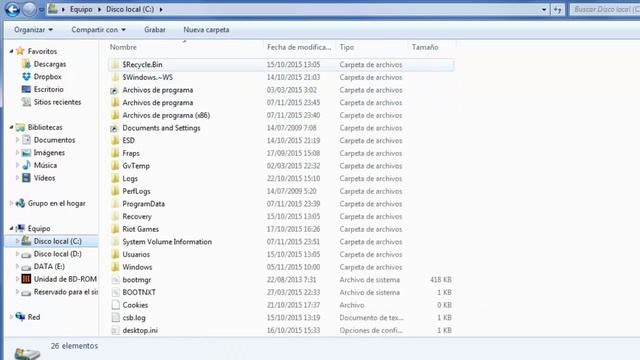Select the Favoritos star icon
The image size is (640, 360).
(x=20, y=51)
